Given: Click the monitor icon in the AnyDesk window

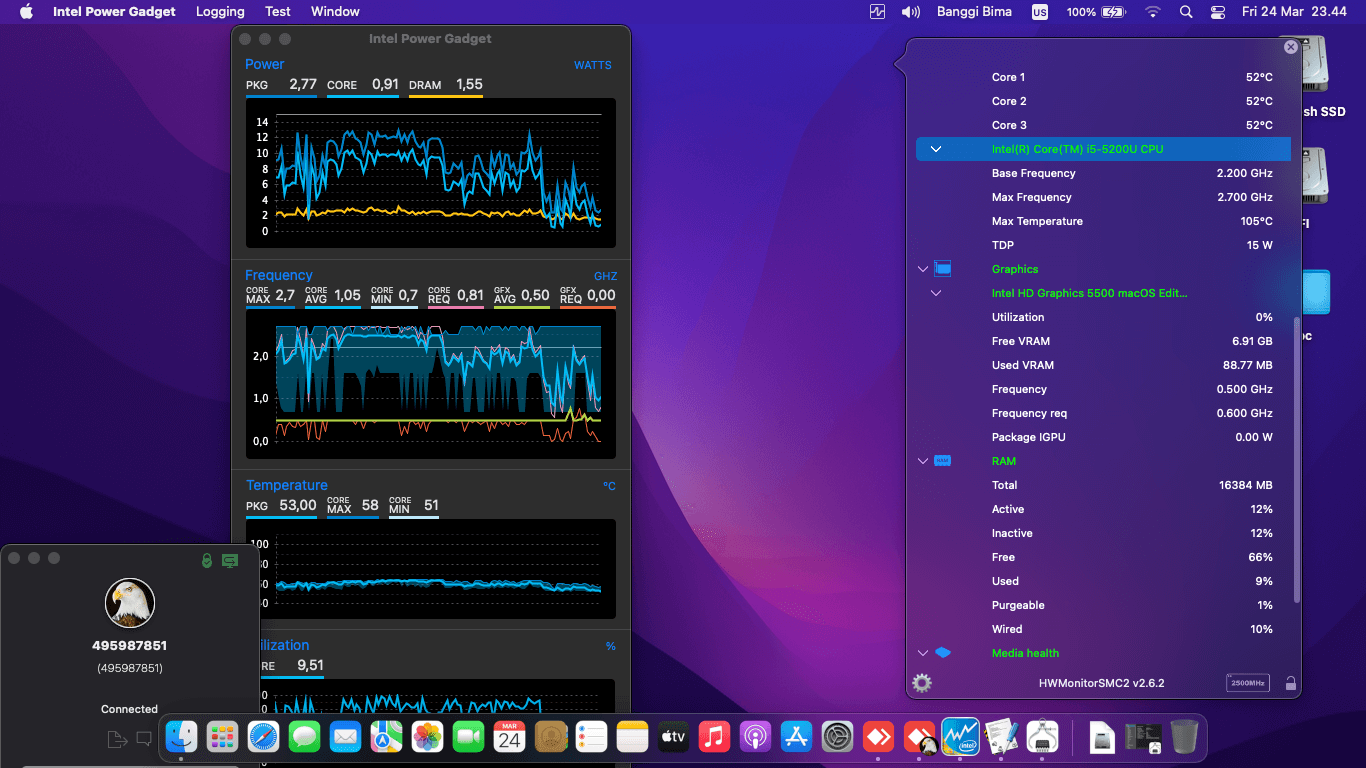Looking at the screenshot, I should coord(229,561).
